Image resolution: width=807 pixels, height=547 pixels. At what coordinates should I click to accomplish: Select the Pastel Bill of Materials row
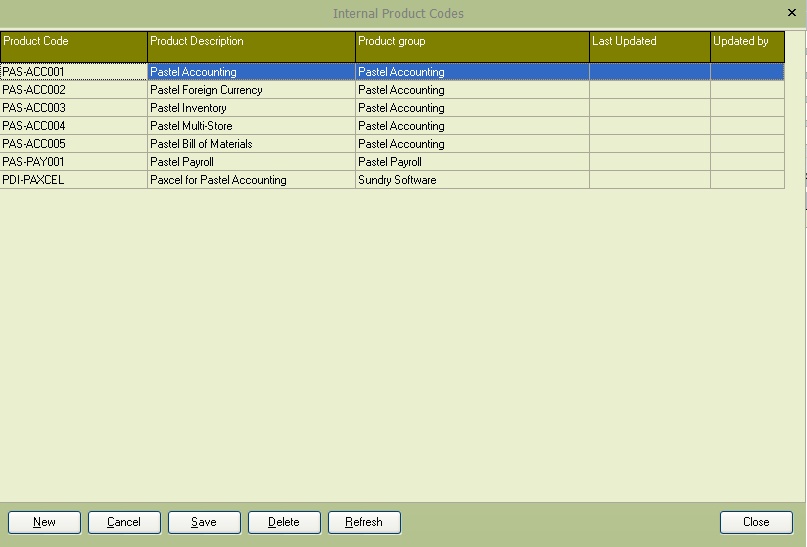251,144
